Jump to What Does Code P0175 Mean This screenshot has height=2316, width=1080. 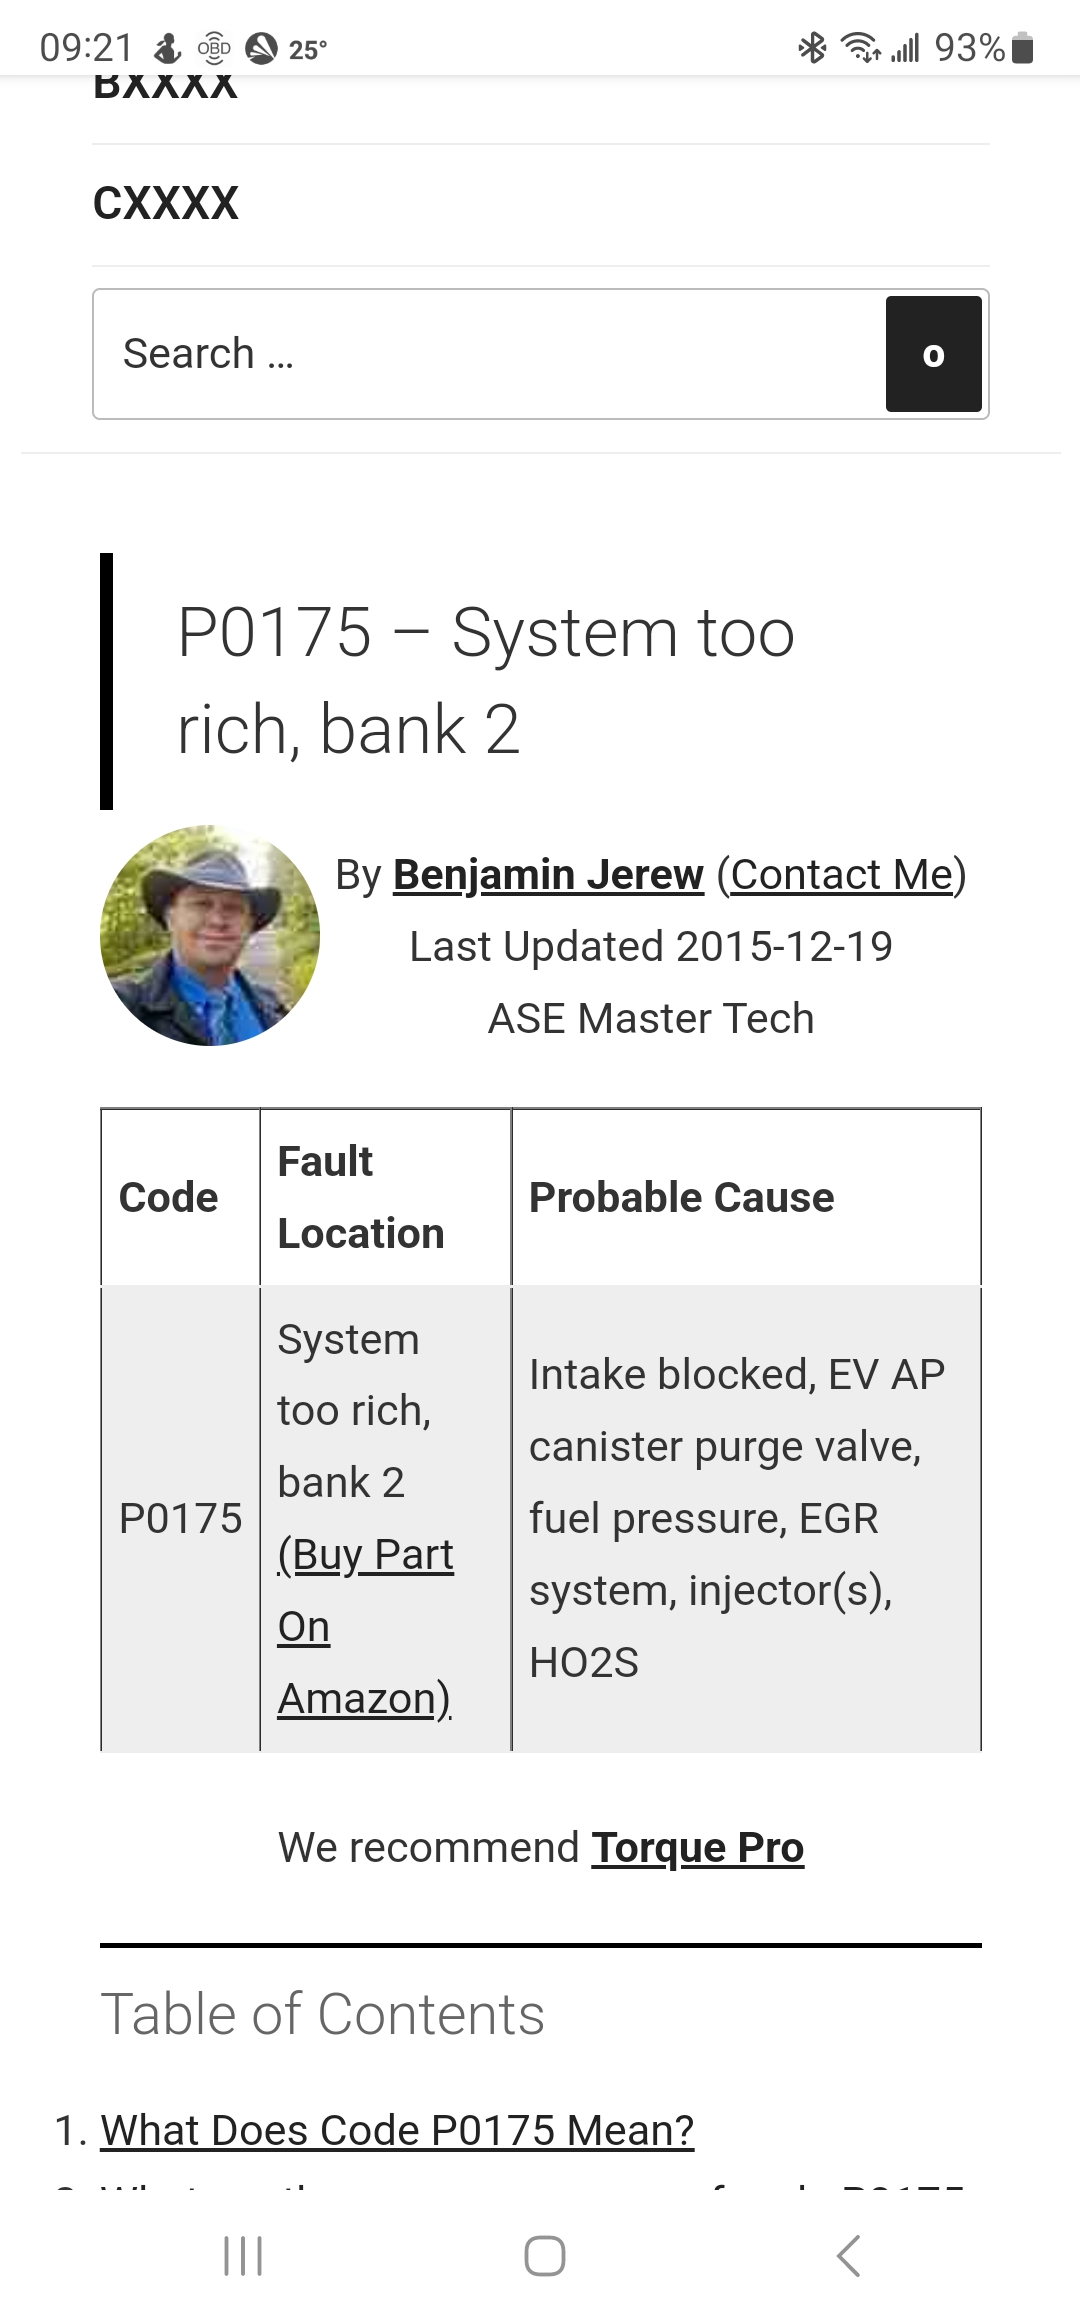click(x=397, y=2130)
